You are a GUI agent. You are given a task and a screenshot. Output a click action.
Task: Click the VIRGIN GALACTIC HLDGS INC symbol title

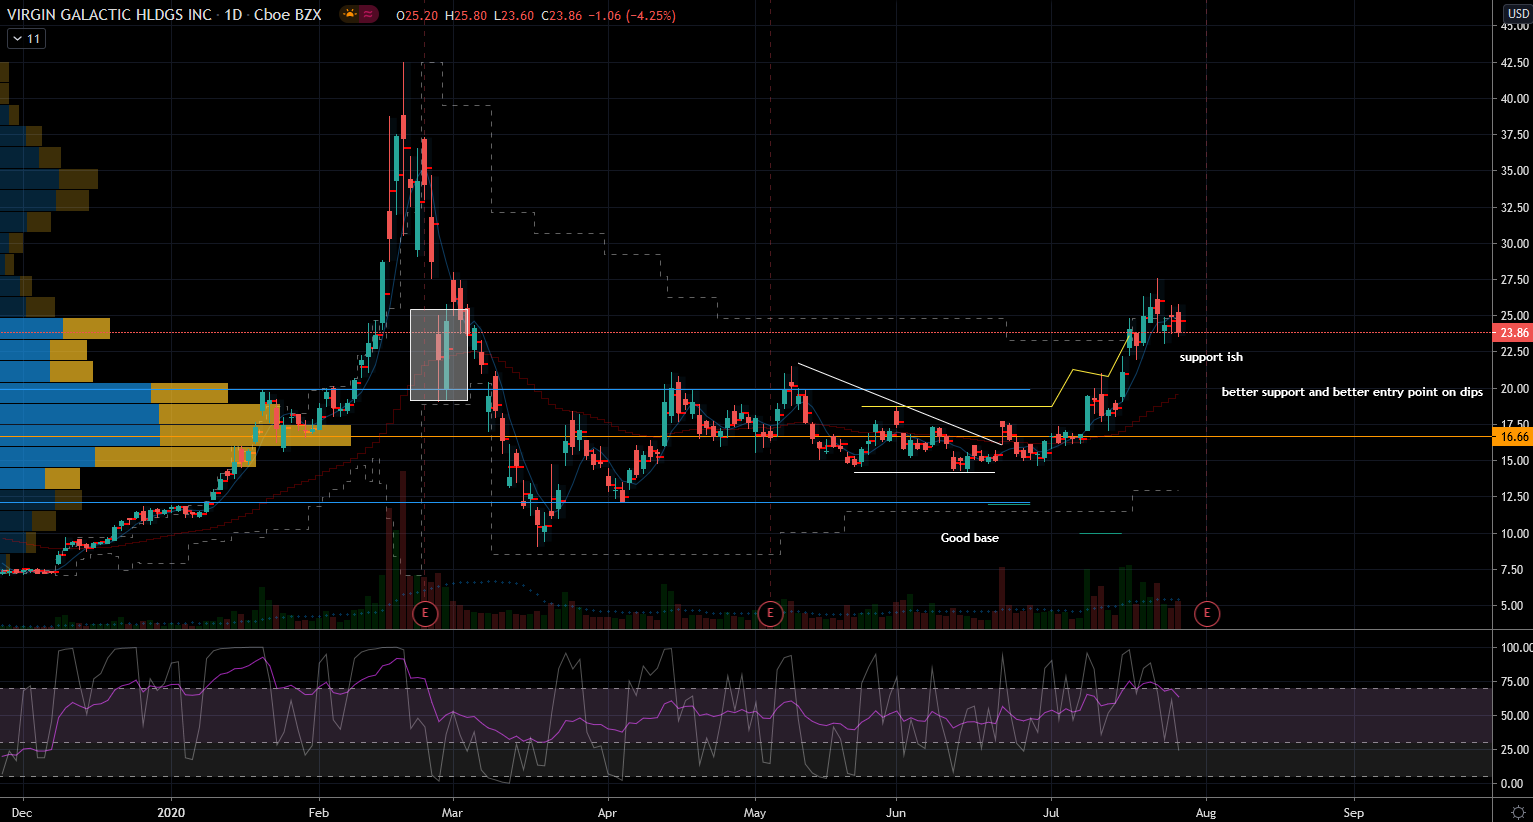pyautogui.click(x=109, y=15)
